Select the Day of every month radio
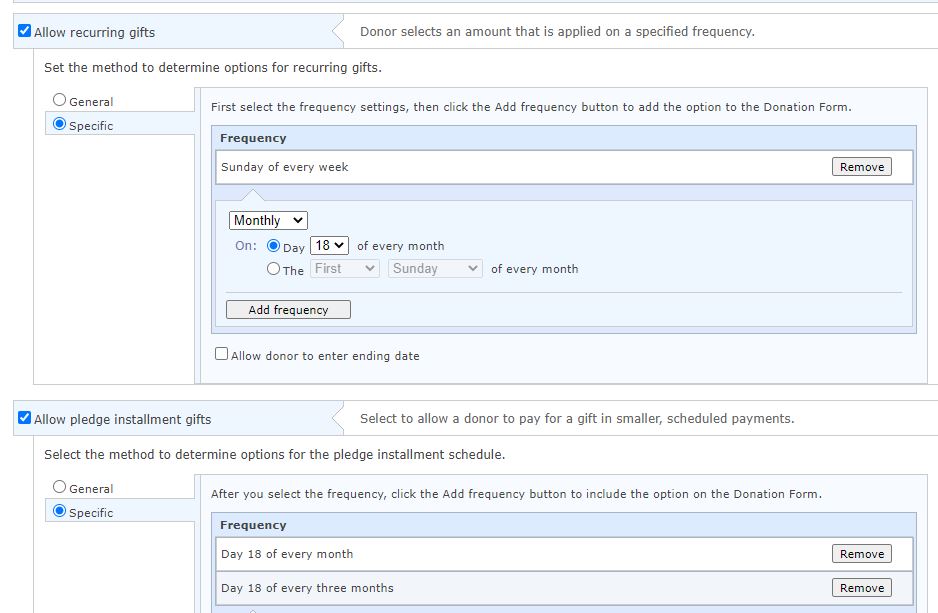 coord(273,246)
